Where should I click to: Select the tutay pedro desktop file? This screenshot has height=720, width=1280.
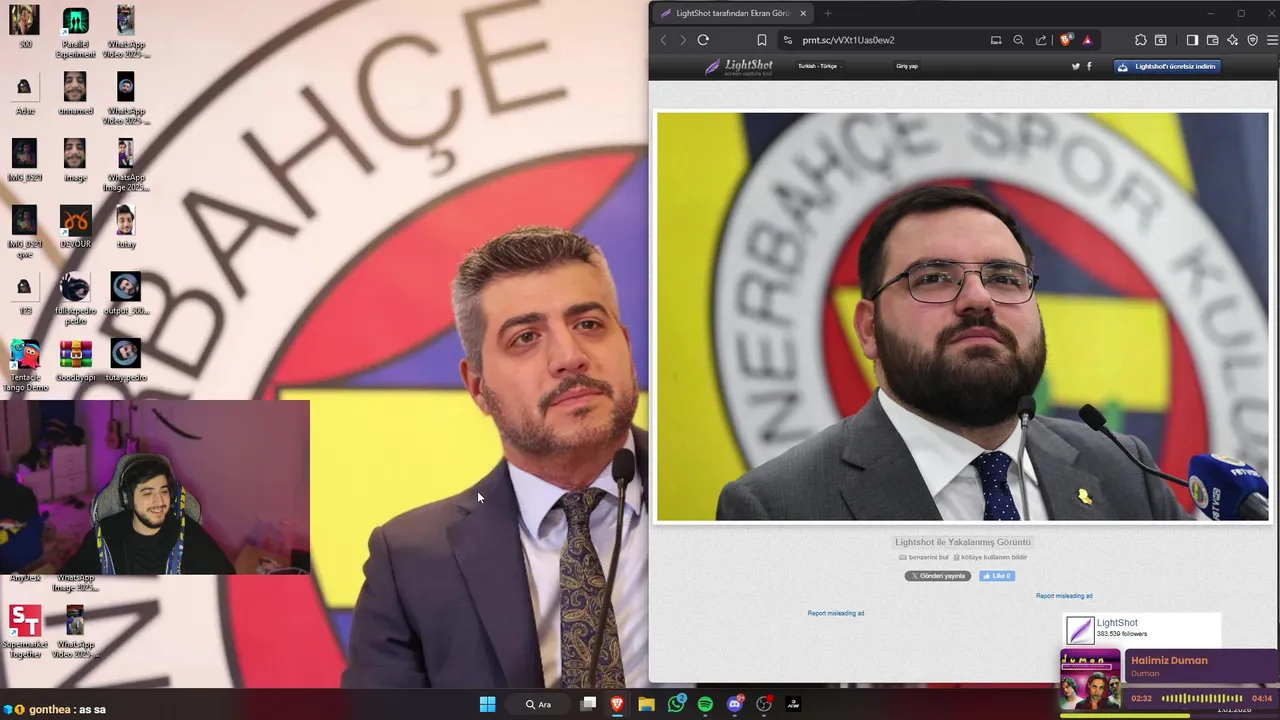click(125, 361)
